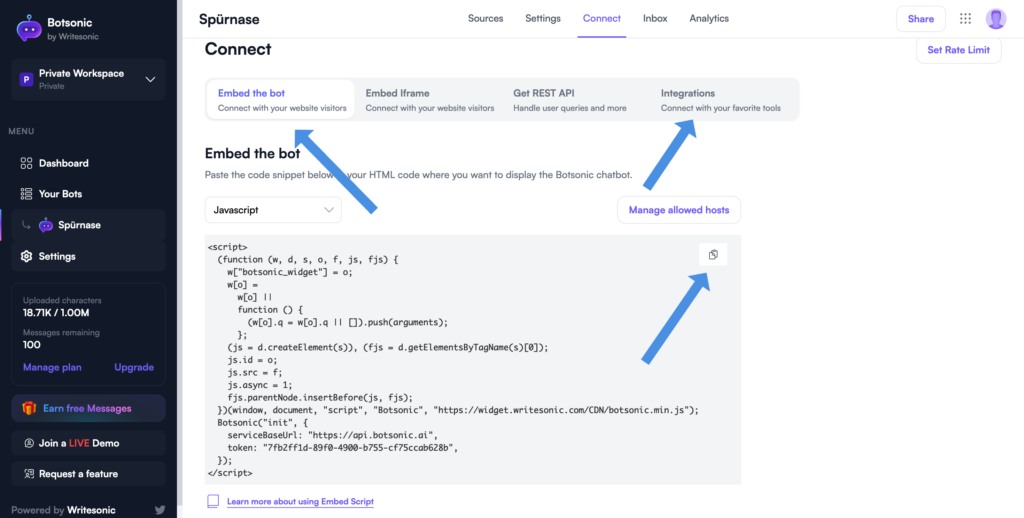Click the Private Workspace 'P' badge icon

(x=26, y=80)
